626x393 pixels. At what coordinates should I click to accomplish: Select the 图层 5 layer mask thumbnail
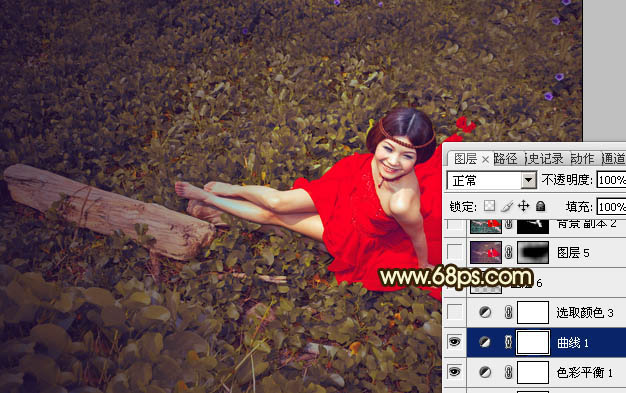[x=533, y=252]
